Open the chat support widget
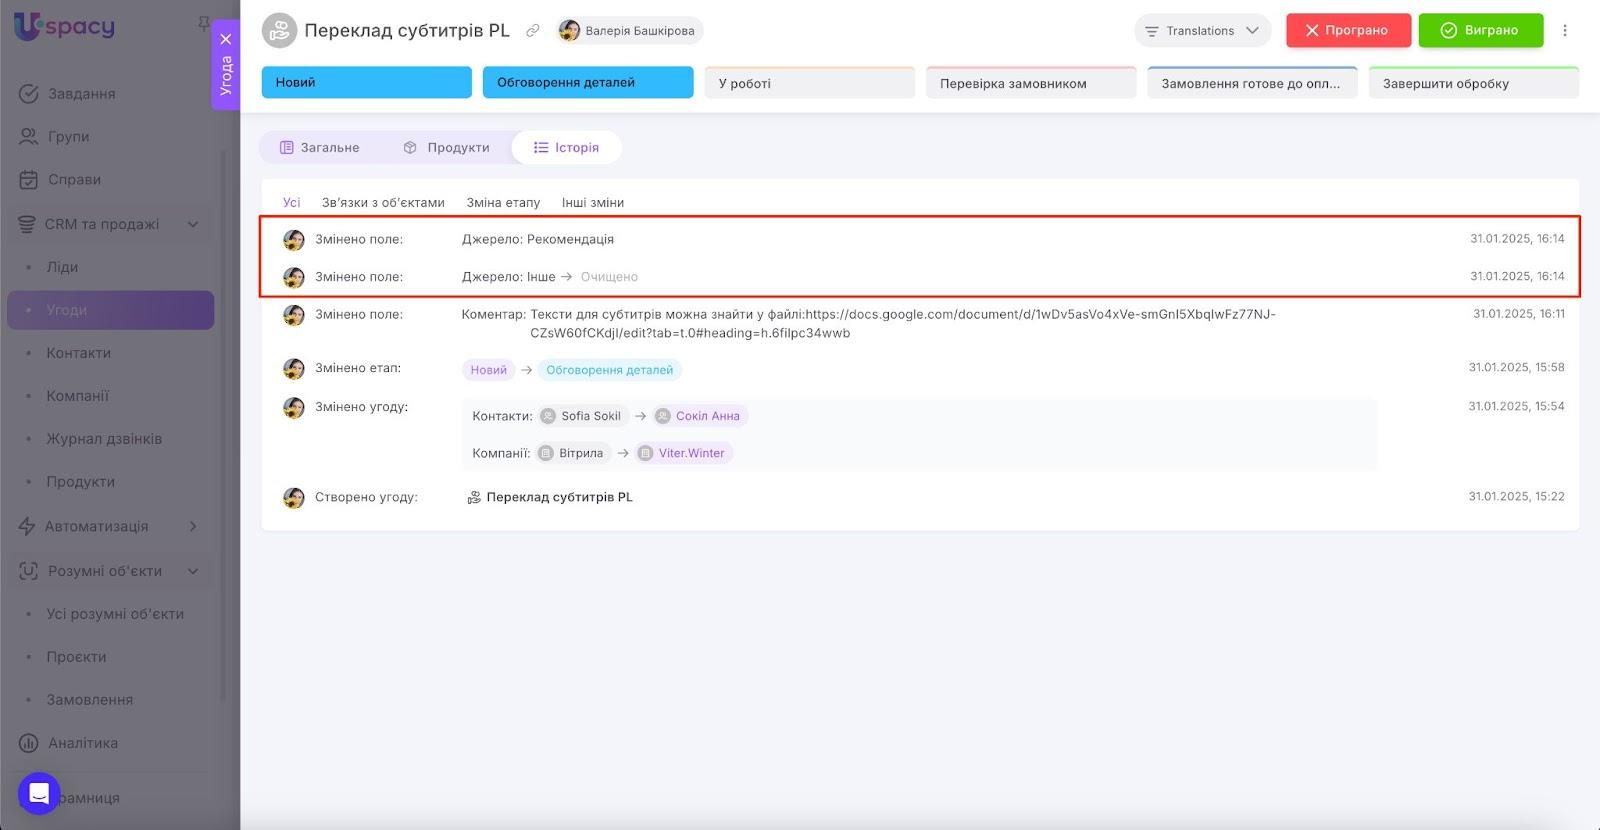The height and width of the screenshot is (830, 1600). coord(39,794)
